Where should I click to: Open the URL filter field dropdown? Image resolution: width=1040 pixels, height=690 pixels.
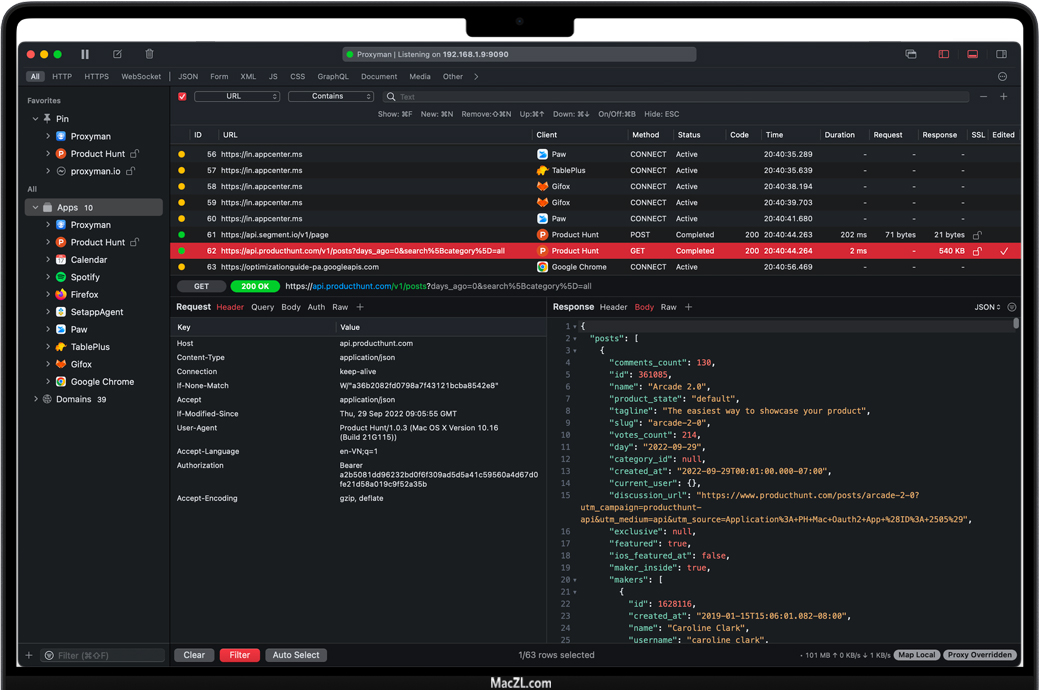point(237,97)
